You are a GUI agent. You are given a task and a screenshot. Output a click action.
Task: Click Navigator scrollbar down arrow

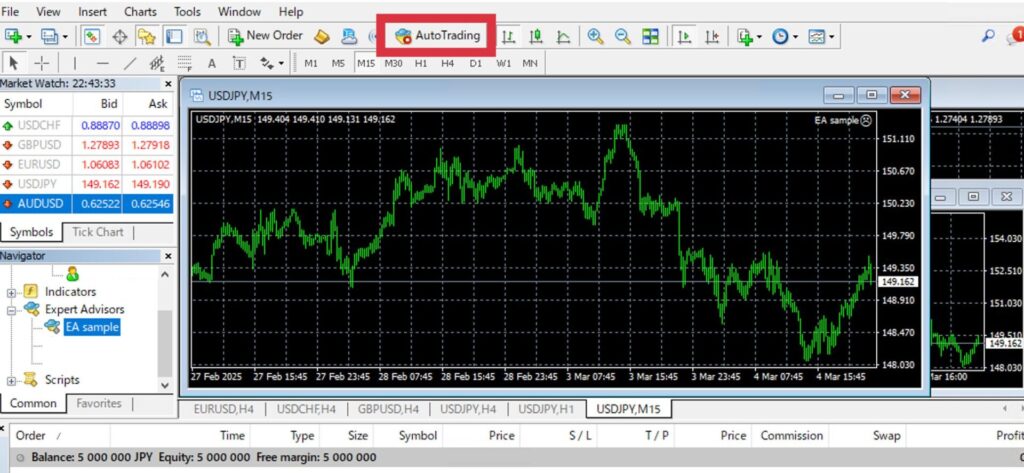point(165,386)
